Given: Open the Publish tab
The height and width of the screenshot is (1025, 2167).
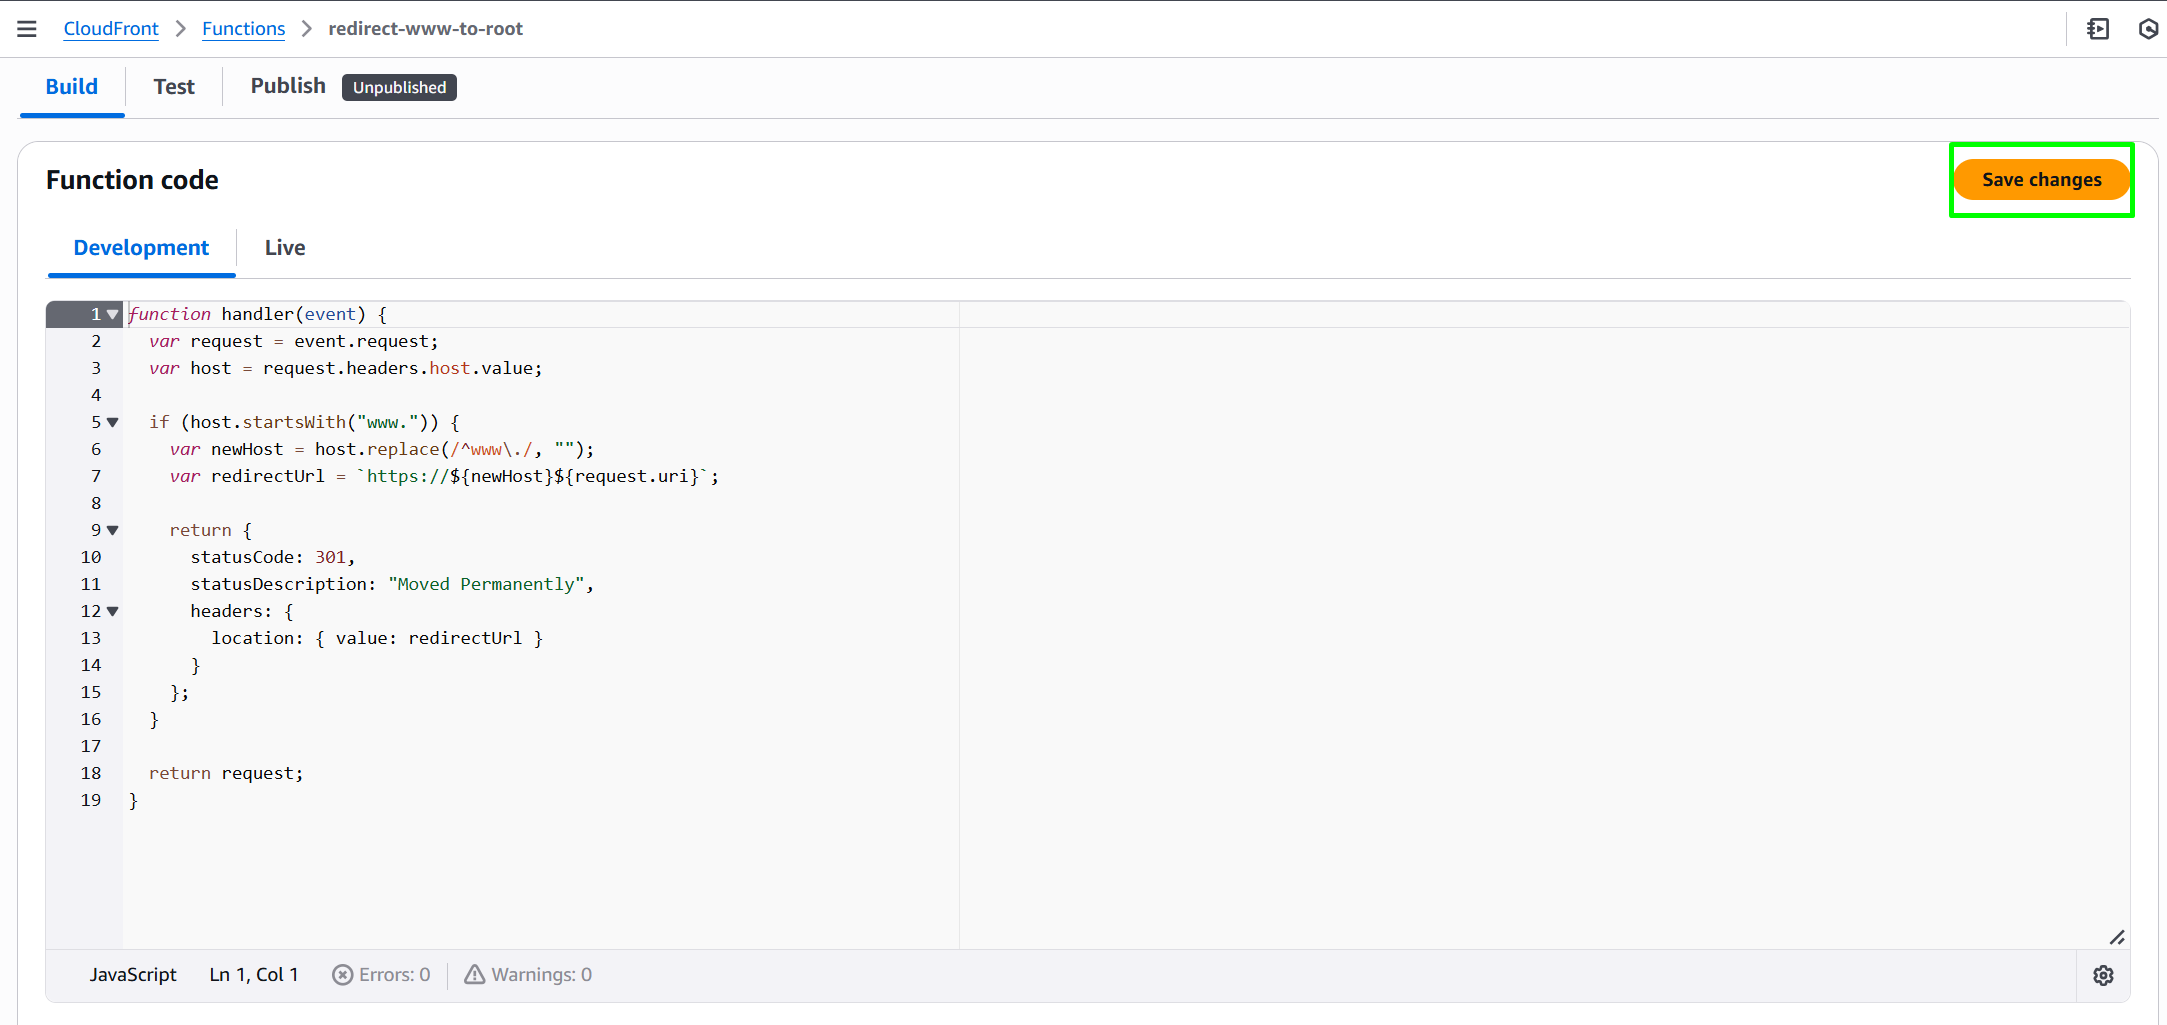Looking at the screenshot, I should 288,86.
